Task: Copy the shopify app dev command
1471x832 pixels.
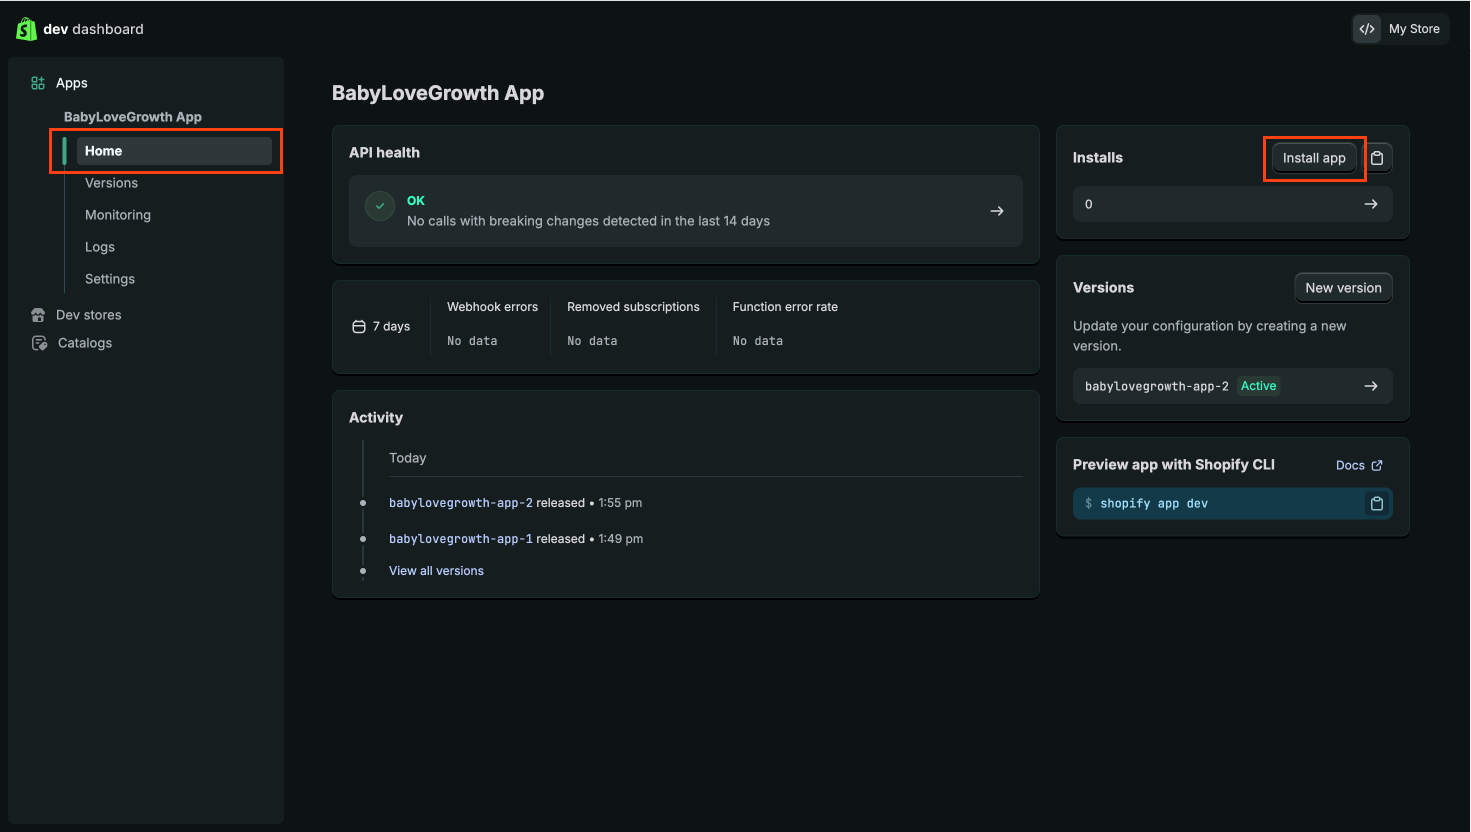Action: [1376, 504]
